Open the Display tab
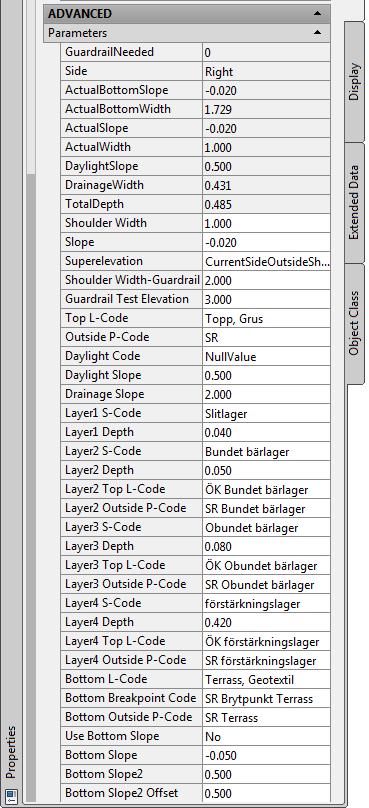 pos(354,82)
